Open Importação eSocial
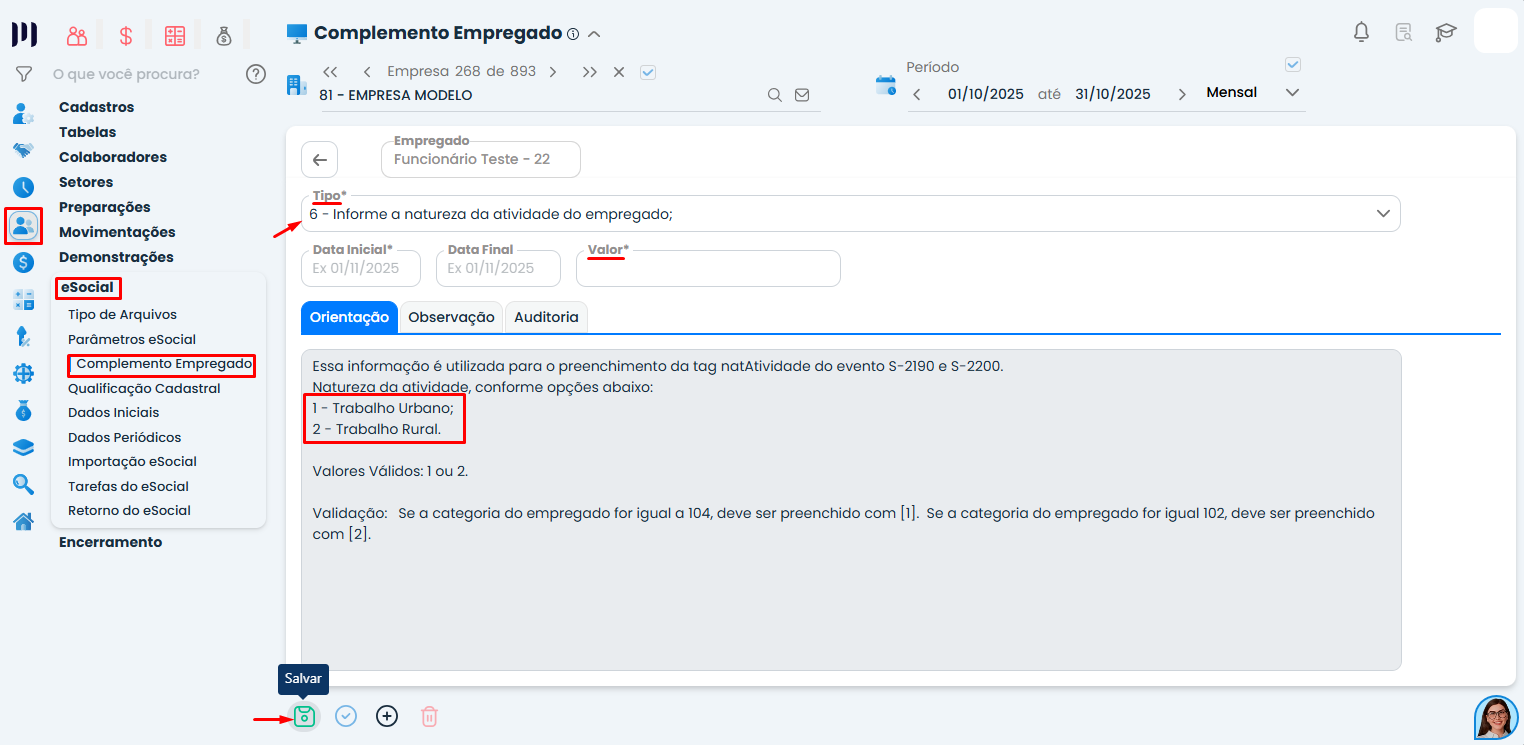Screen dimensions: 1524x745 point(132,462)
